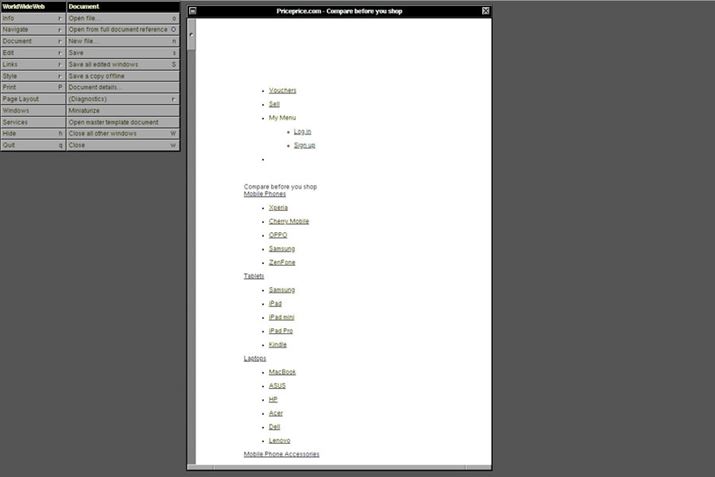Choose New file in Document menu

123,41
